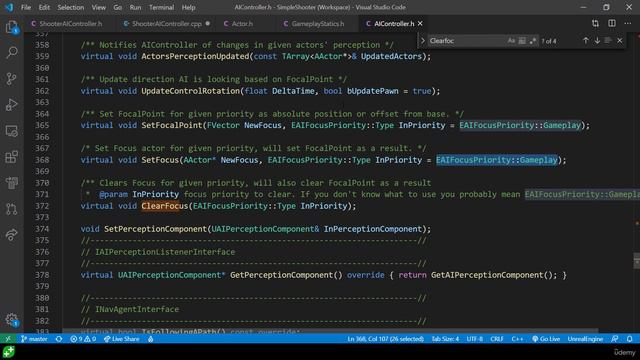Viewport: 640px width, 360px height.
Task: Open the Edit menu
Action: tap(44, 7)
